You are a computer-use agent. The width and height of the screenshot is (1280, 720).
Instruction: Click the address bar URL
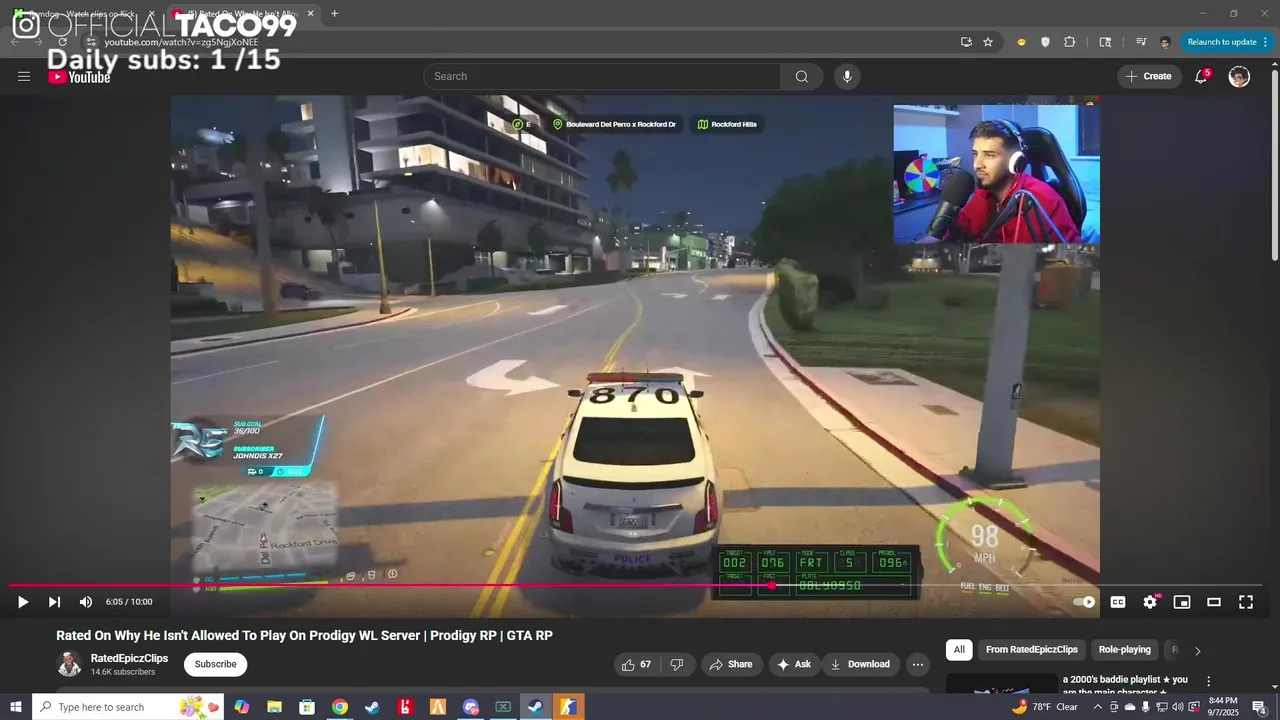[181, 42]
